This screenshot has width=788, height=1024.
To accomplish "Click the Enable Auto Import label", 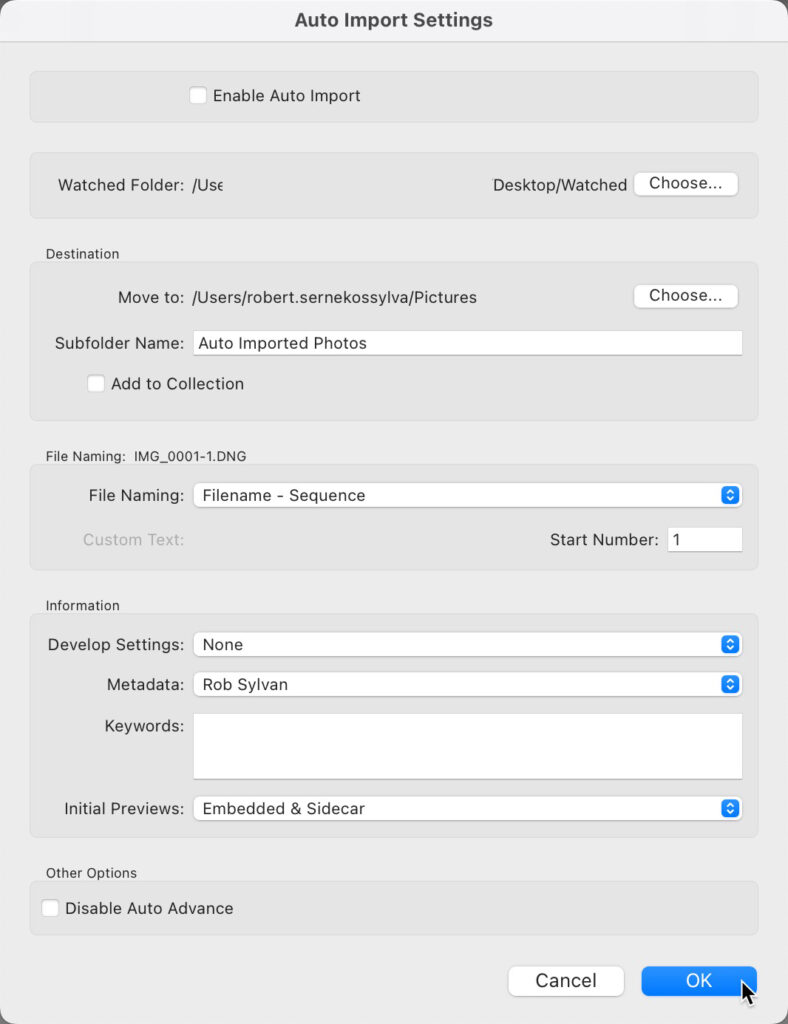I will tap(287, 95).
